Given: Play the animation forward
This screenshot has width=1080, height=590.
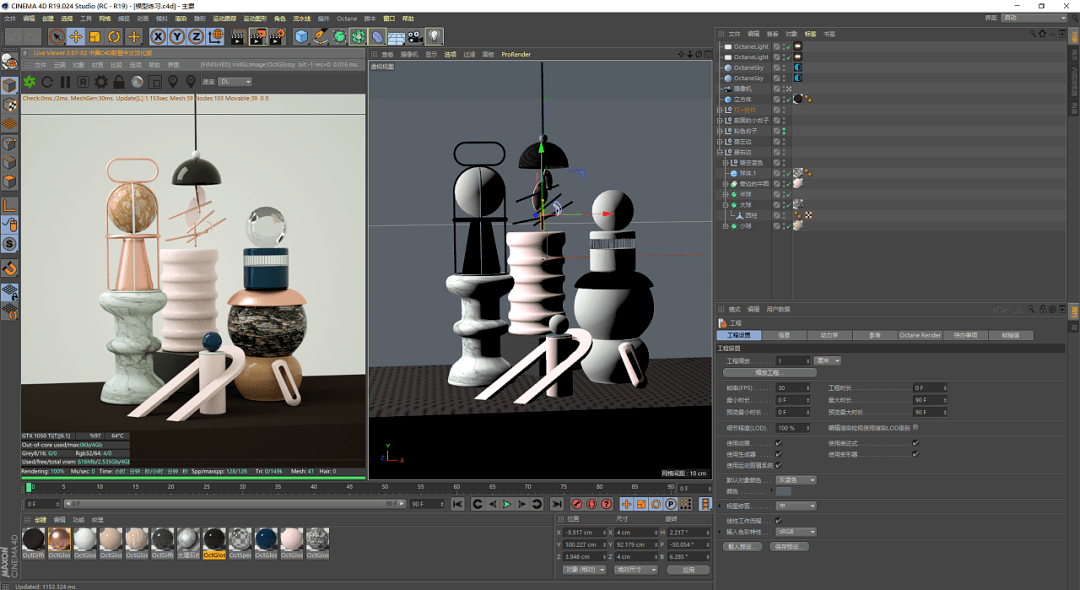Looking at the screenshot, I should (507, 505).
